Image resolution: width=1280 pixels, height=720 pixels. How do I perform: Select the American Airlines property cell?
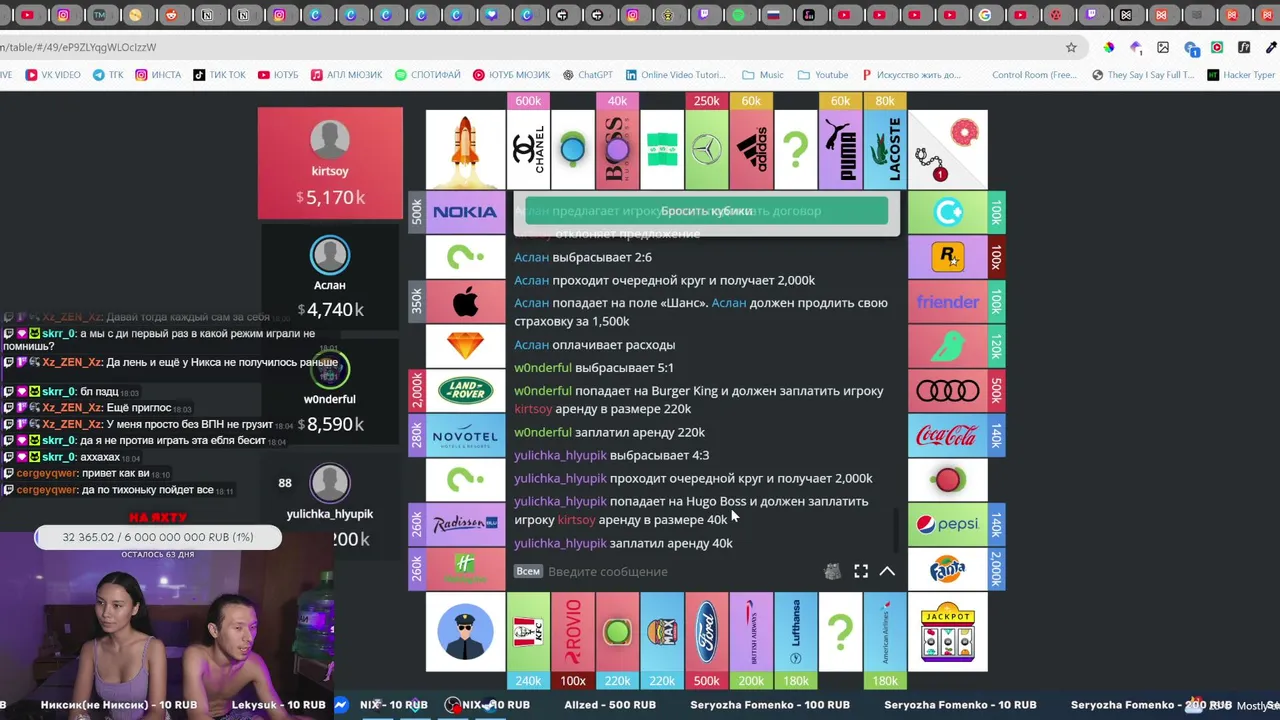tap(885, 632)
